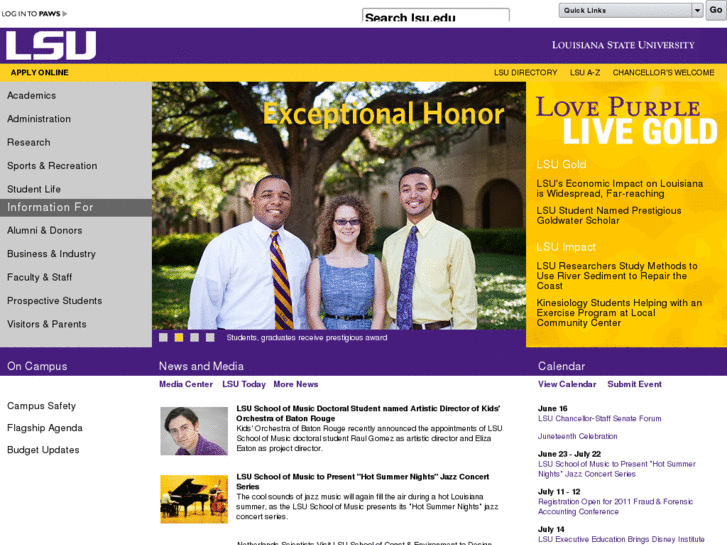Open Hot Summer Nights calendar event
This screenshot has height=545, width=727.
pyautogui.click(x=617, y=469)
